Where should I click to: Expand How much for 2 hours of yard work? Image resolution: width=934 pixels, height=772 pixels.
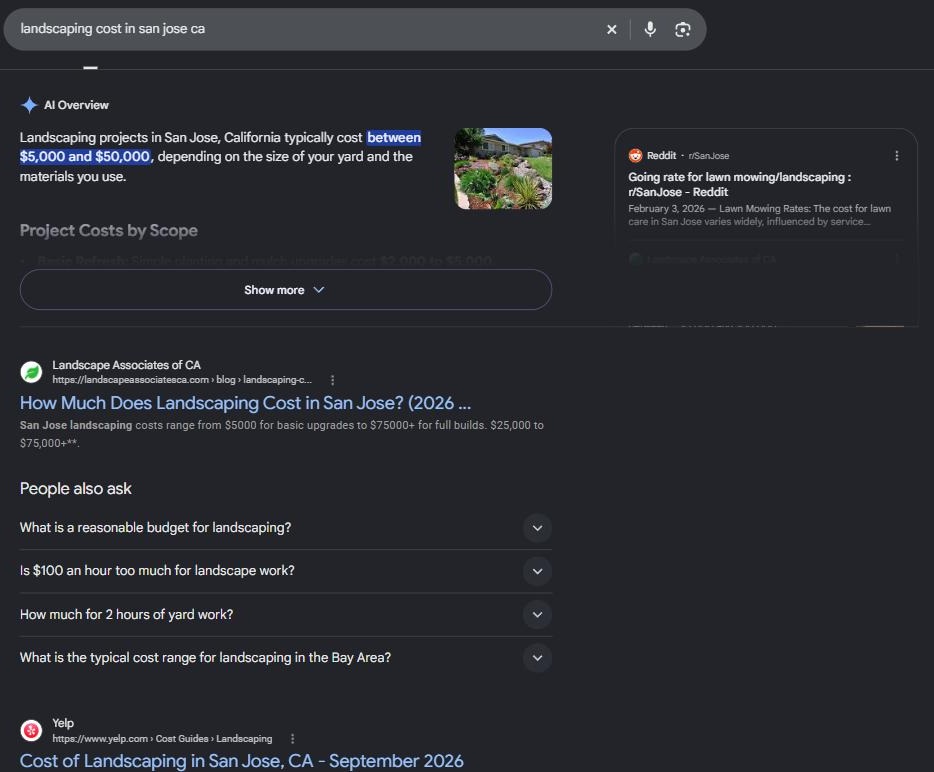coord(285,614)
